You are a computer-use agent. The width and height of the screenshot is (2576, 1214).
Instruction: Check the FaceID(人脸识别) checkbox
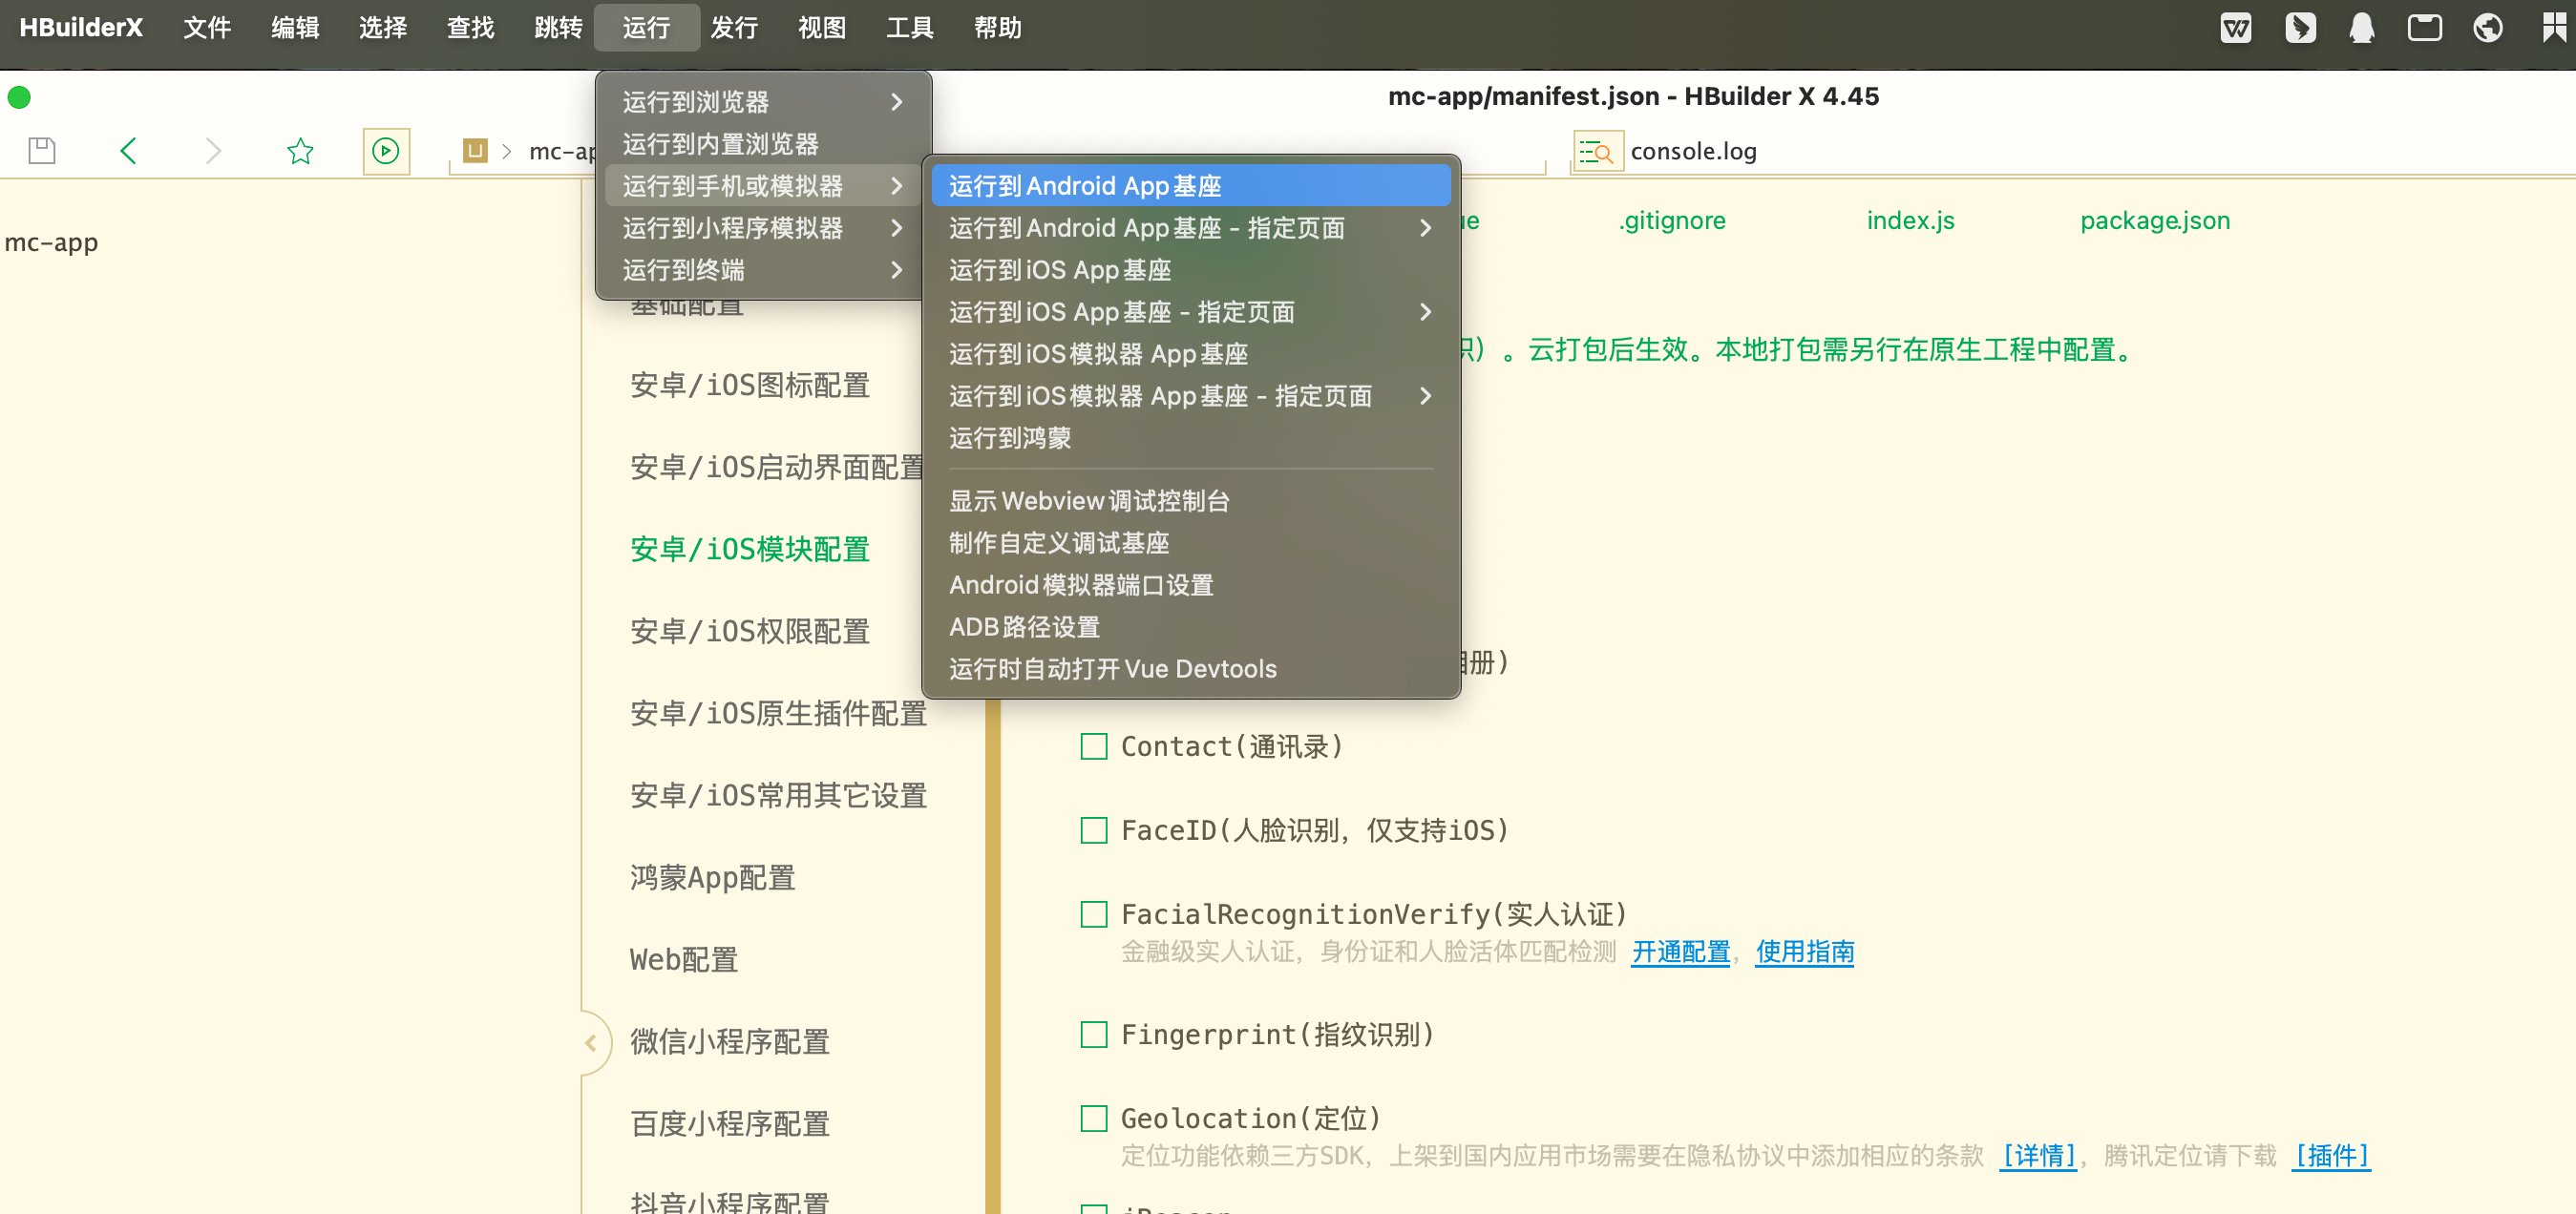(x=1094, y=831)
